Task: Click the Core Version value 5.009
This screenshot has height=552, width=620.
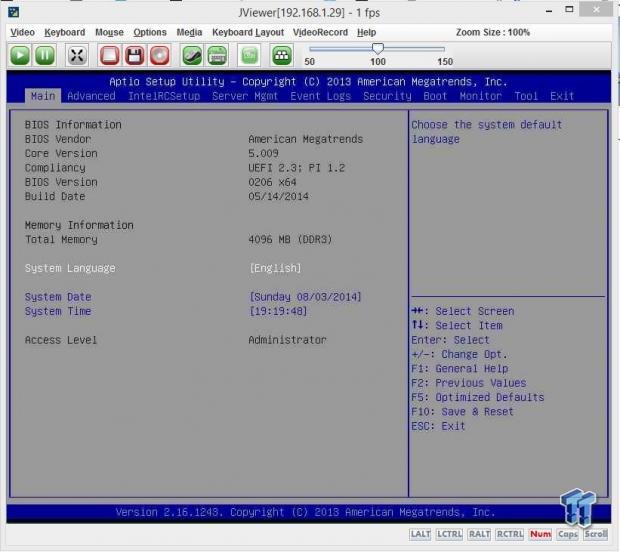Action: [263, 153]
